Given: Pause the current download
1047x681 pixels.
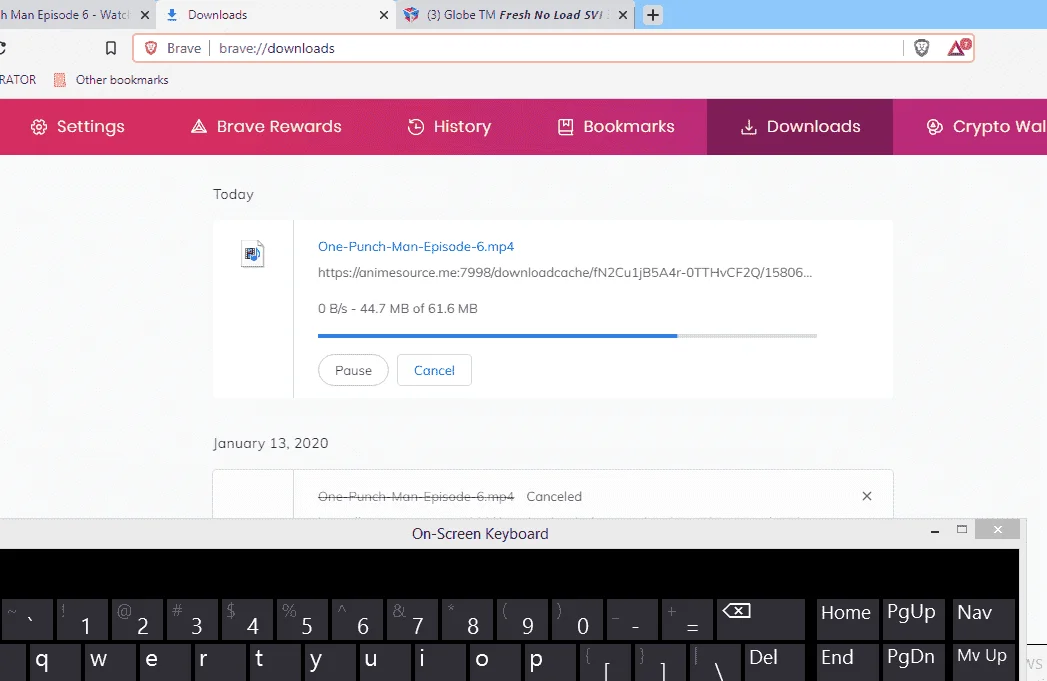Looking at the screenshot, I should [x=353, y=371].
